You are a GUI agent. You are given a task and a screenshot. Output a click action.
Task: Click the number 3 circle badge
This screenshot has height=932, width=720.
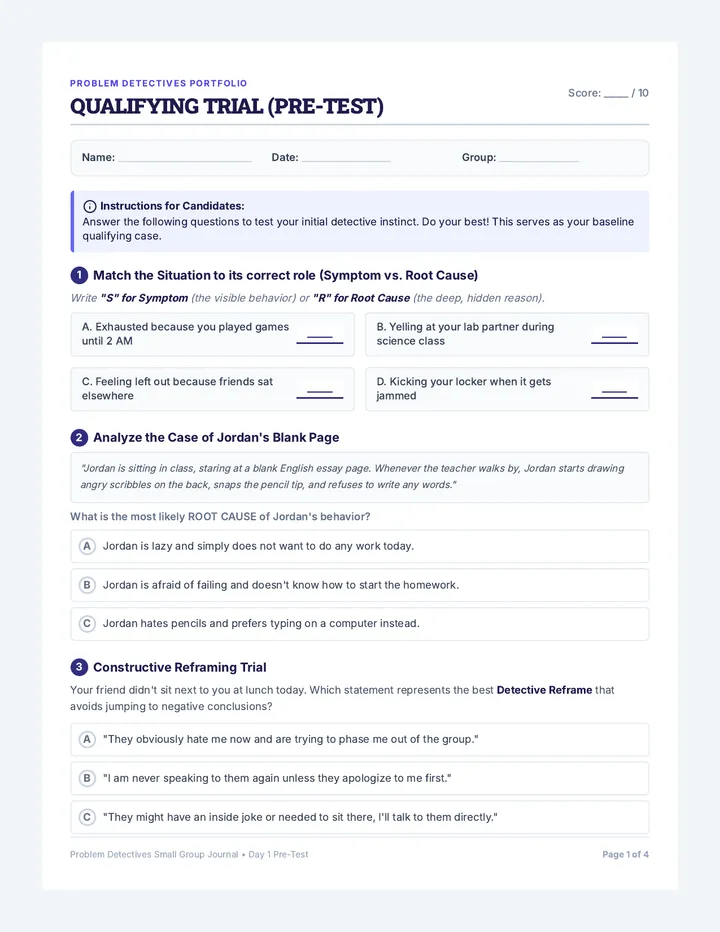click(79, 667)
